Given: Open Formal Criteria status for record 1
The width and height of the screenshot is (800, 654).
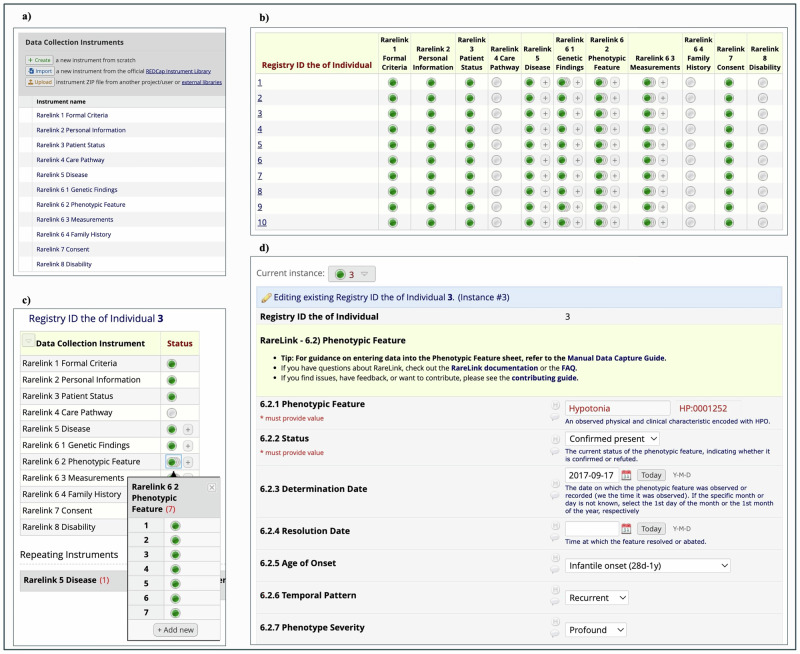Looking at the screenshot, I should point(393,83).
